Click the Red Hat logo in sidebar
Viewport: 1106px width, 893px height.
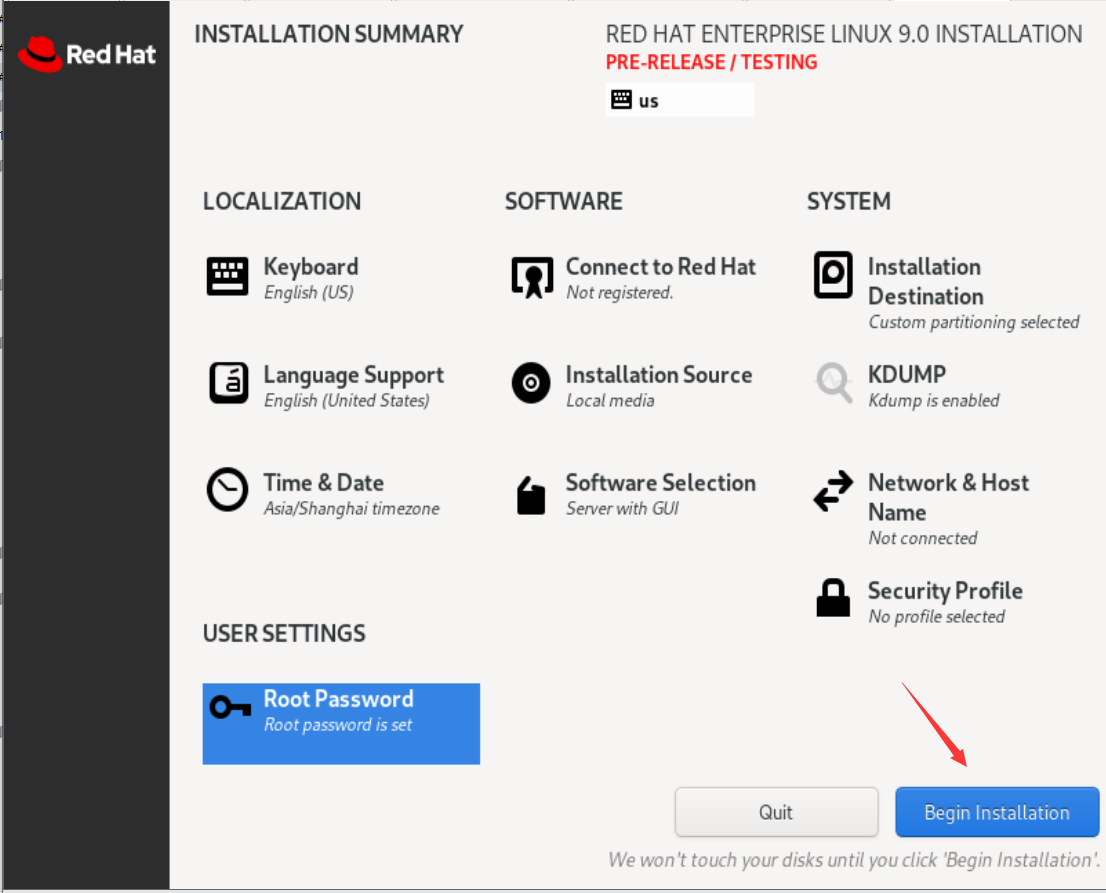(x=87, y=54)
